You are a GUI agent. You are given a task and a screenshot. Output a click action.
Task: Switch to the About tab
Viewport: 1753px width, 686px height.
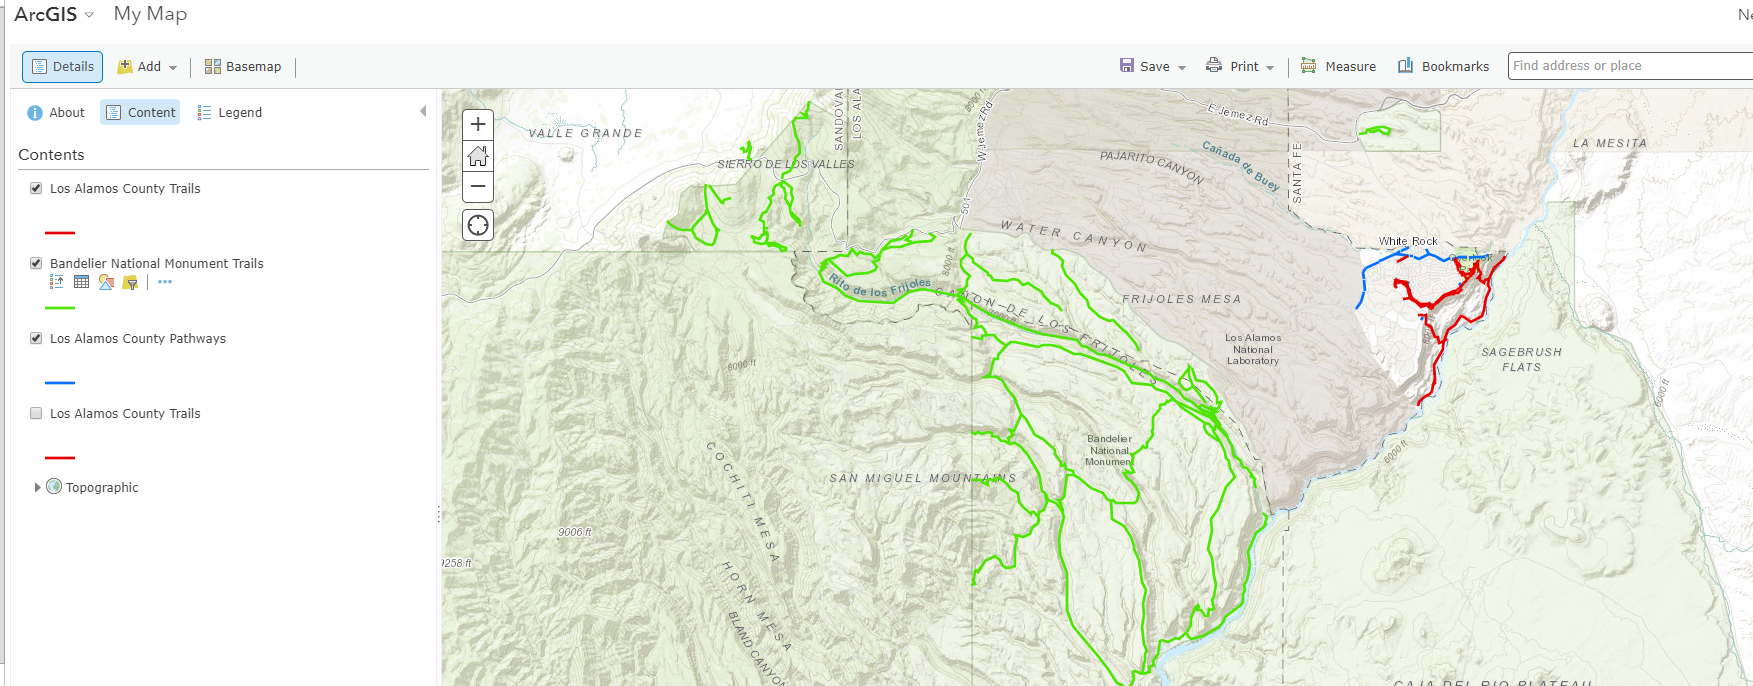[56, 113]
